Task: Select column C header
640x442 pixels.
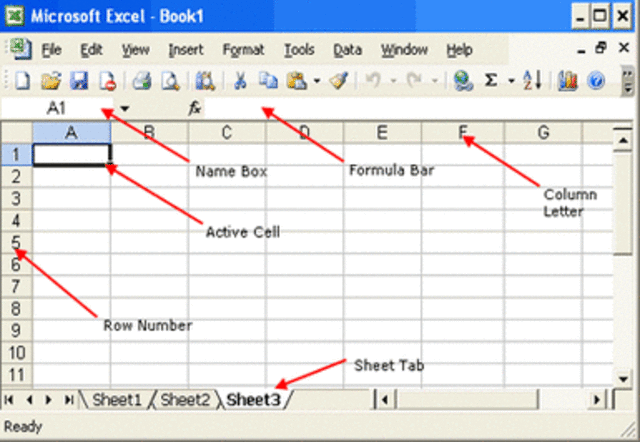Action: [x=227, y=133]
